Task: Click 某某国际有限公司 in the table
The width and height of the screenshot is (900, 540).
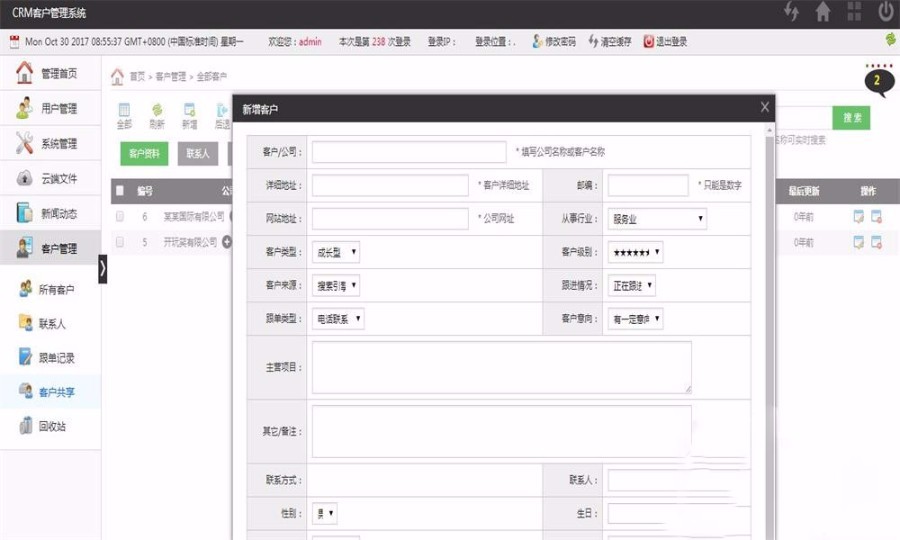Action: point(194,216)
